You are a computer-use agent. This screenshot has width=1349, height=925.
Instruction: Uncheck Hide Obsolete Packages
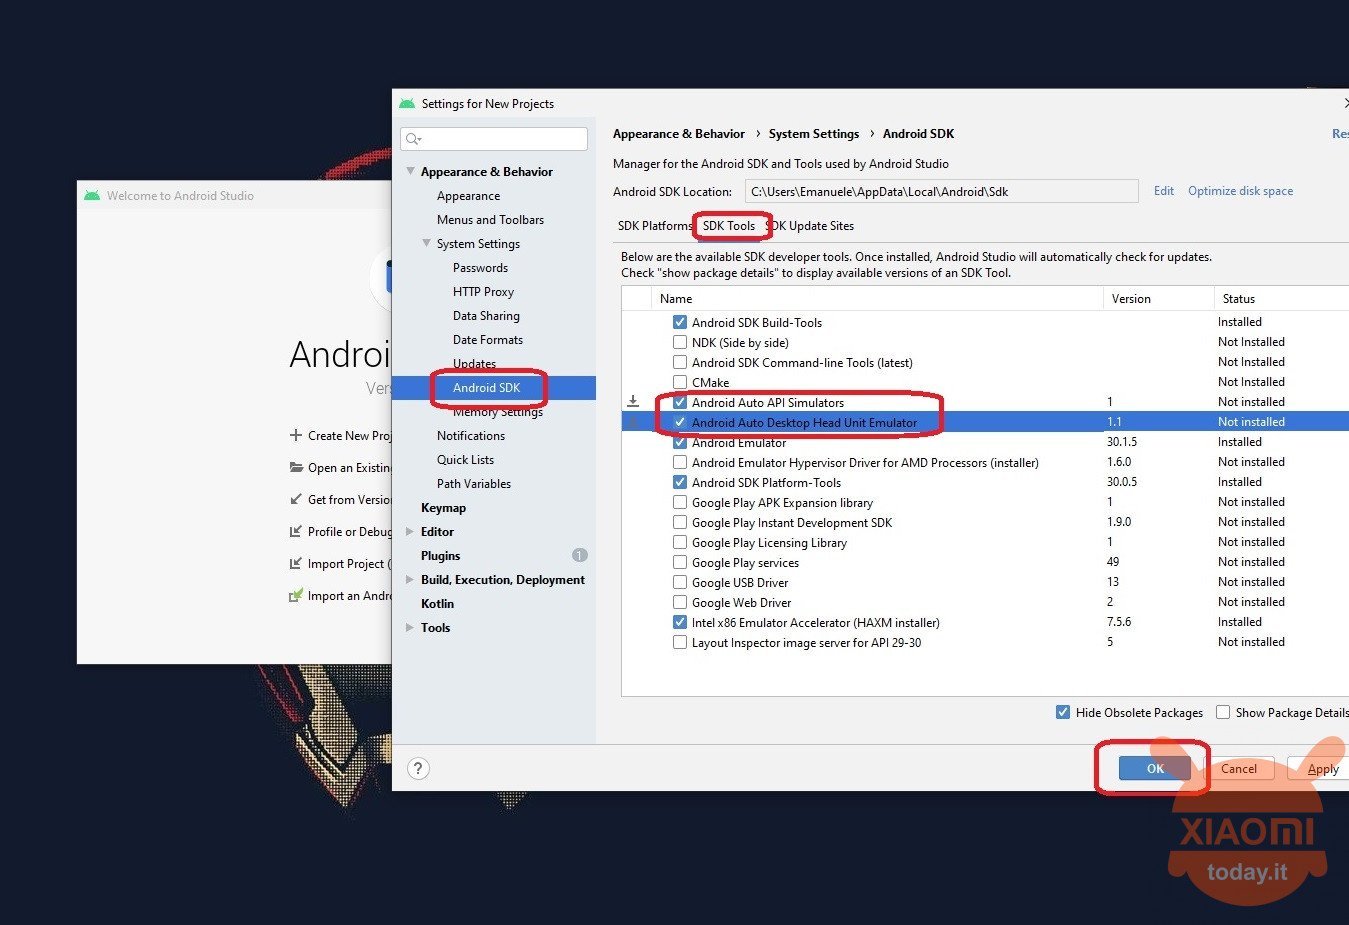[1063, 712]
